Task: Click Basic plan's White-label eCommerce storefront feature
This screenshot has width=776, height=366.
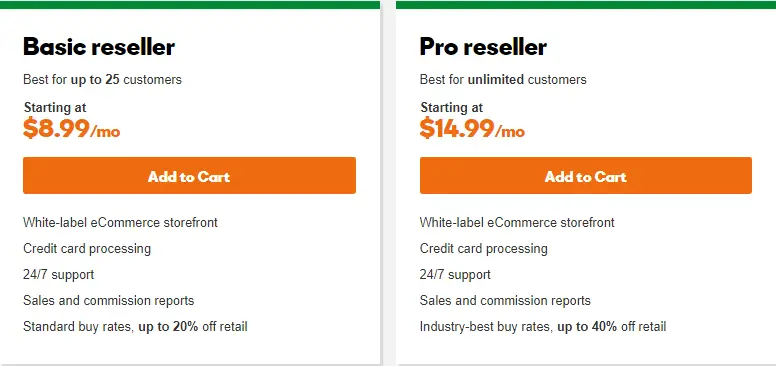Action: [120, 223]
